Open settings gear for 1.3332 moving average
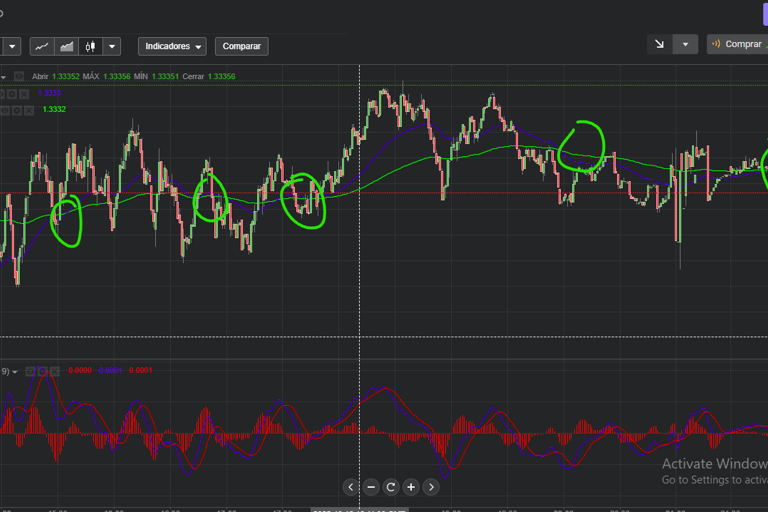 tap(17, 111)
